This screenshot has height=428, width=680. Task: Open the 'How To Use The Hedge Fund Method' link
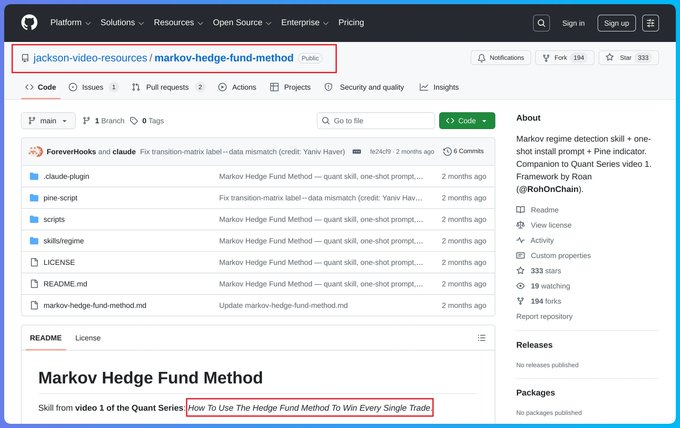click(309, 408)
